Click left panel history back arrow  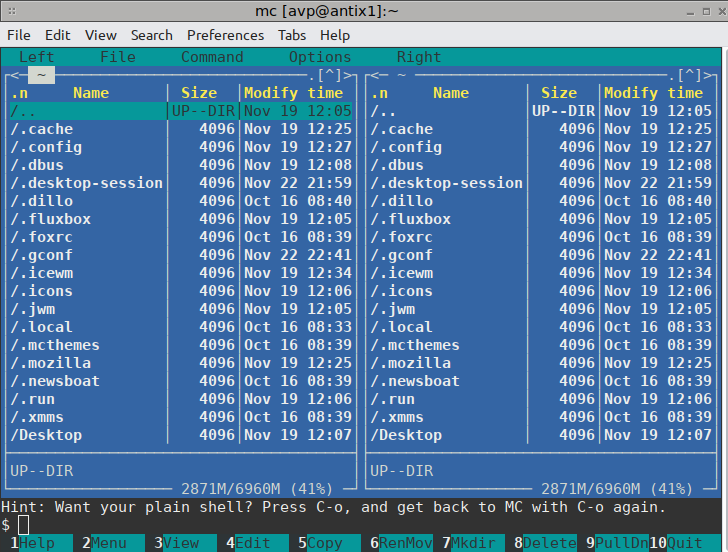[x=14, y=75]
